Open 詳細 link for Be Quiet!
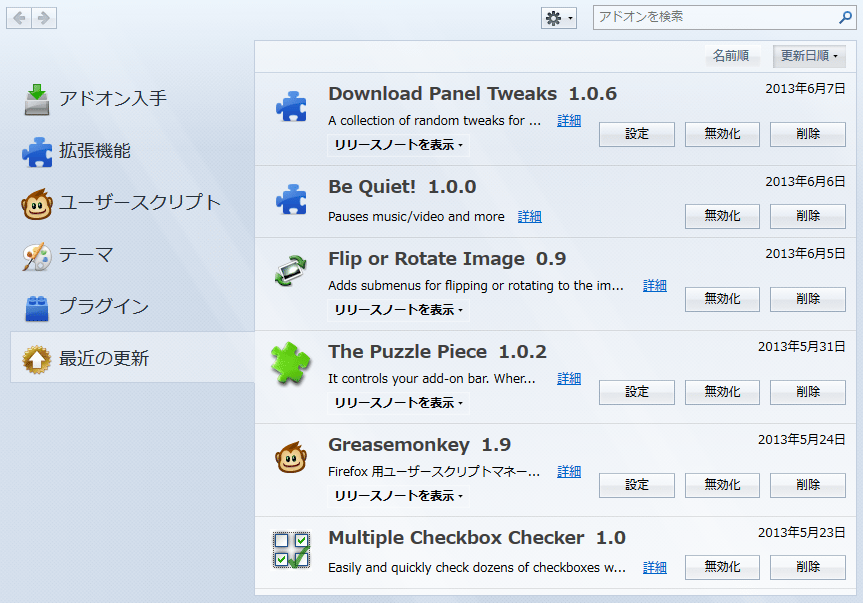Image resolution: width=863 pixels, height=603 pixels. pyautogui.click(x=529, y=217)
